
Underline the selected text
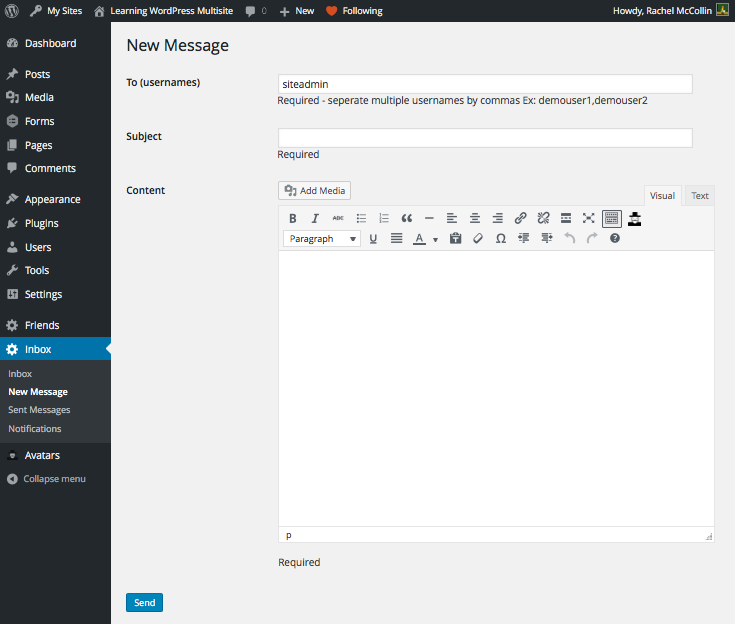point(373,239)
